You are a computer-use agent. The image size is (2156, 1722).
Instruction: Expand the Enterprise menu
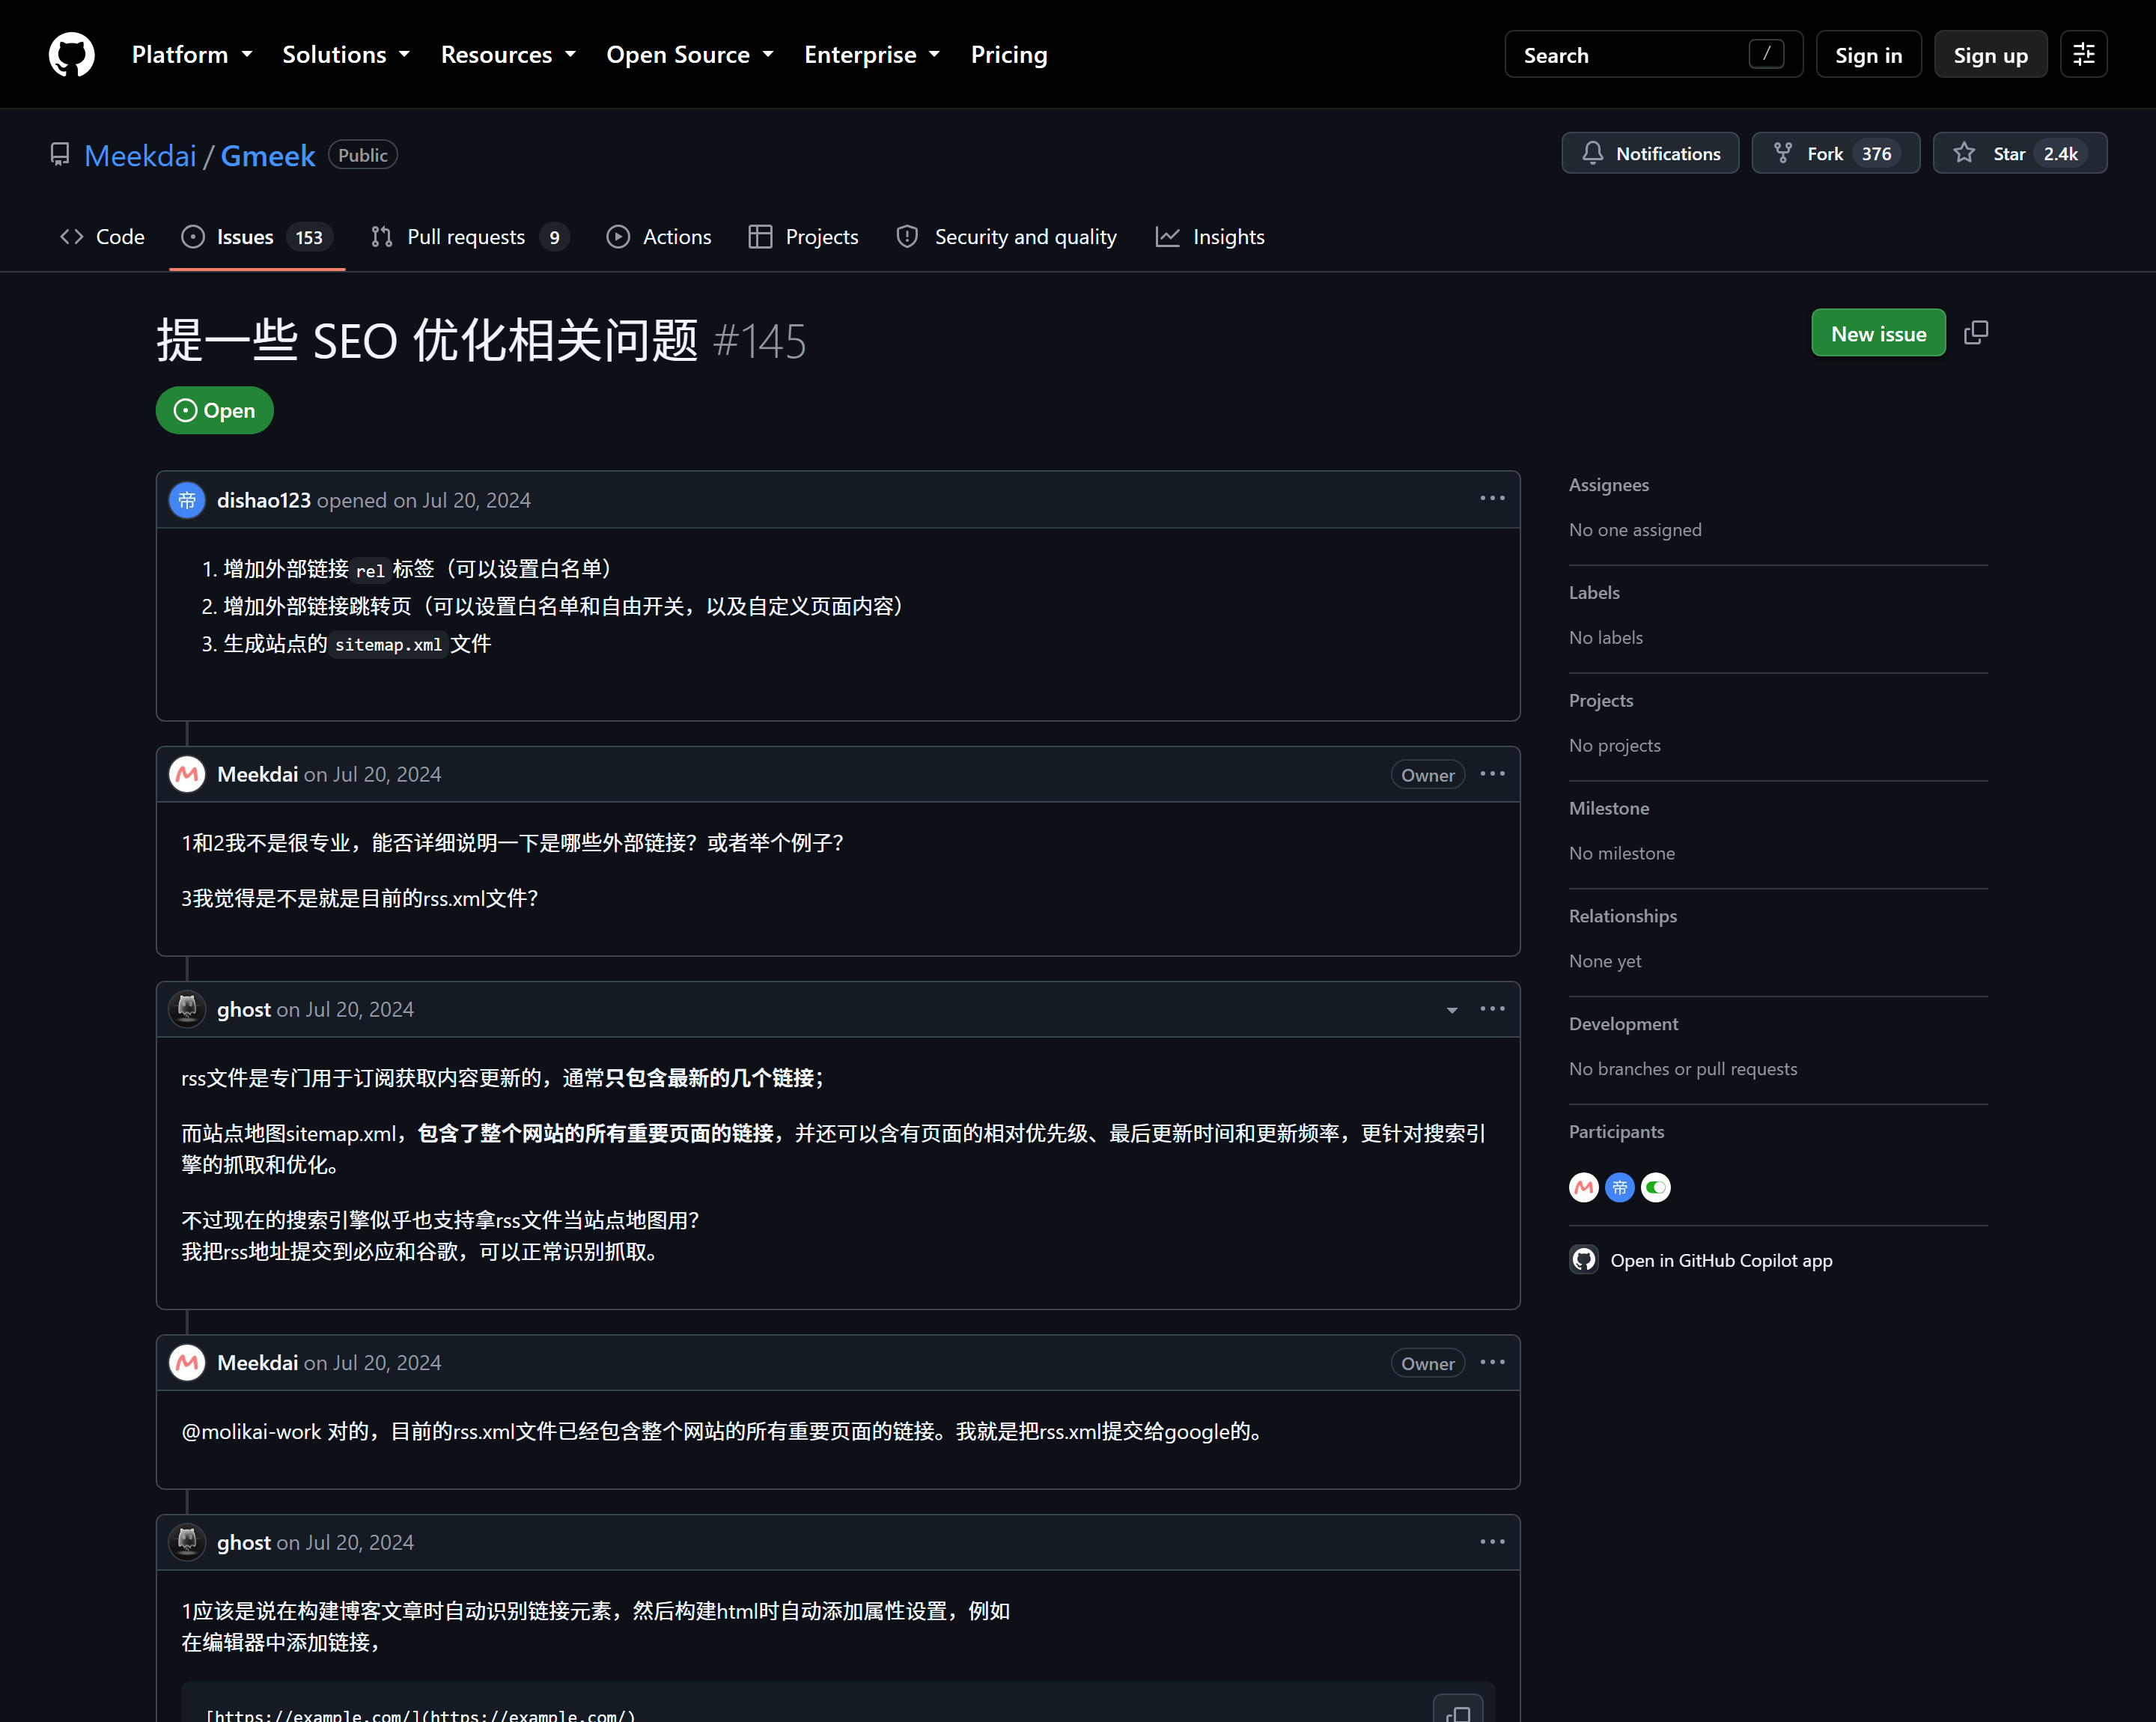[872, 54]
